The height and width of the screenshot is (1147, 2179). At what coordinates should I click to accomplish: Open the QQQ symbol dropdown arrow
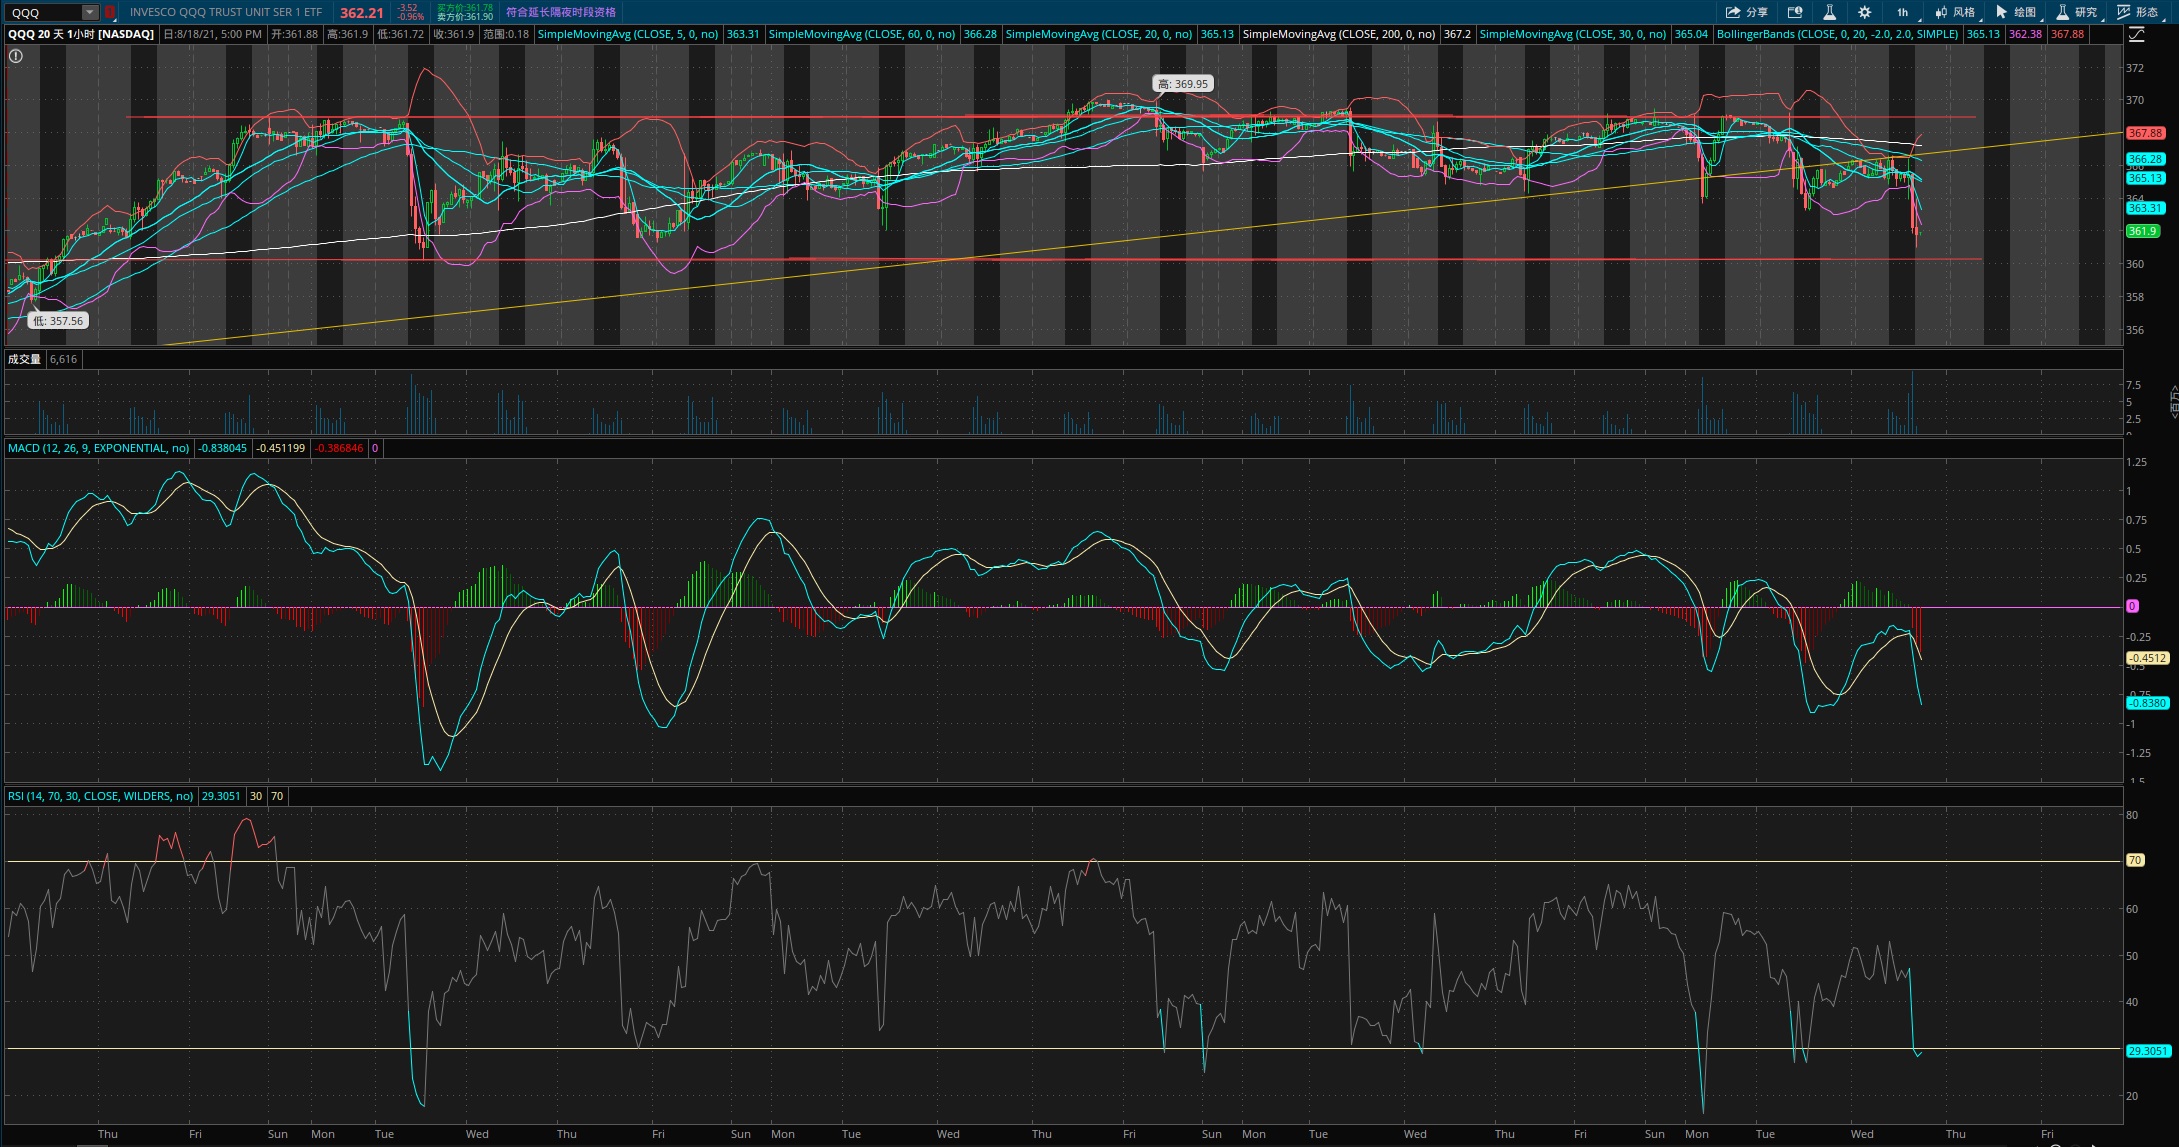tap(90, 12)
